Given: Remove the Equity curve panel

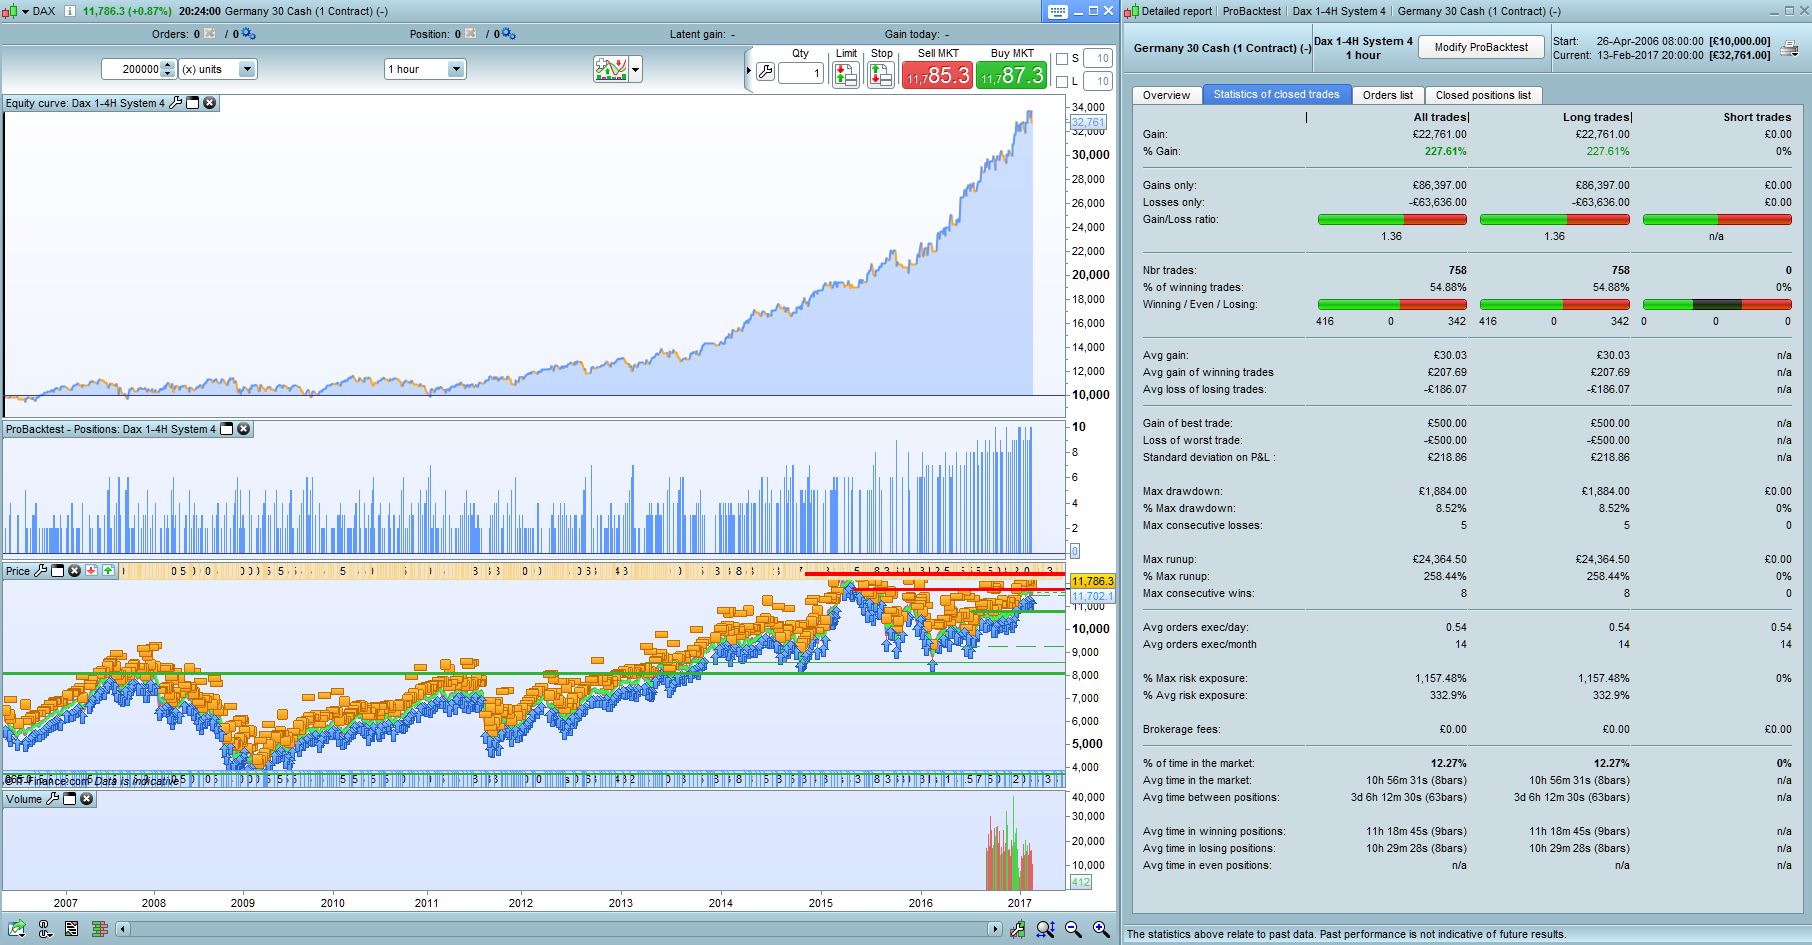Looking at the screenshot, I should pos(210,103).
